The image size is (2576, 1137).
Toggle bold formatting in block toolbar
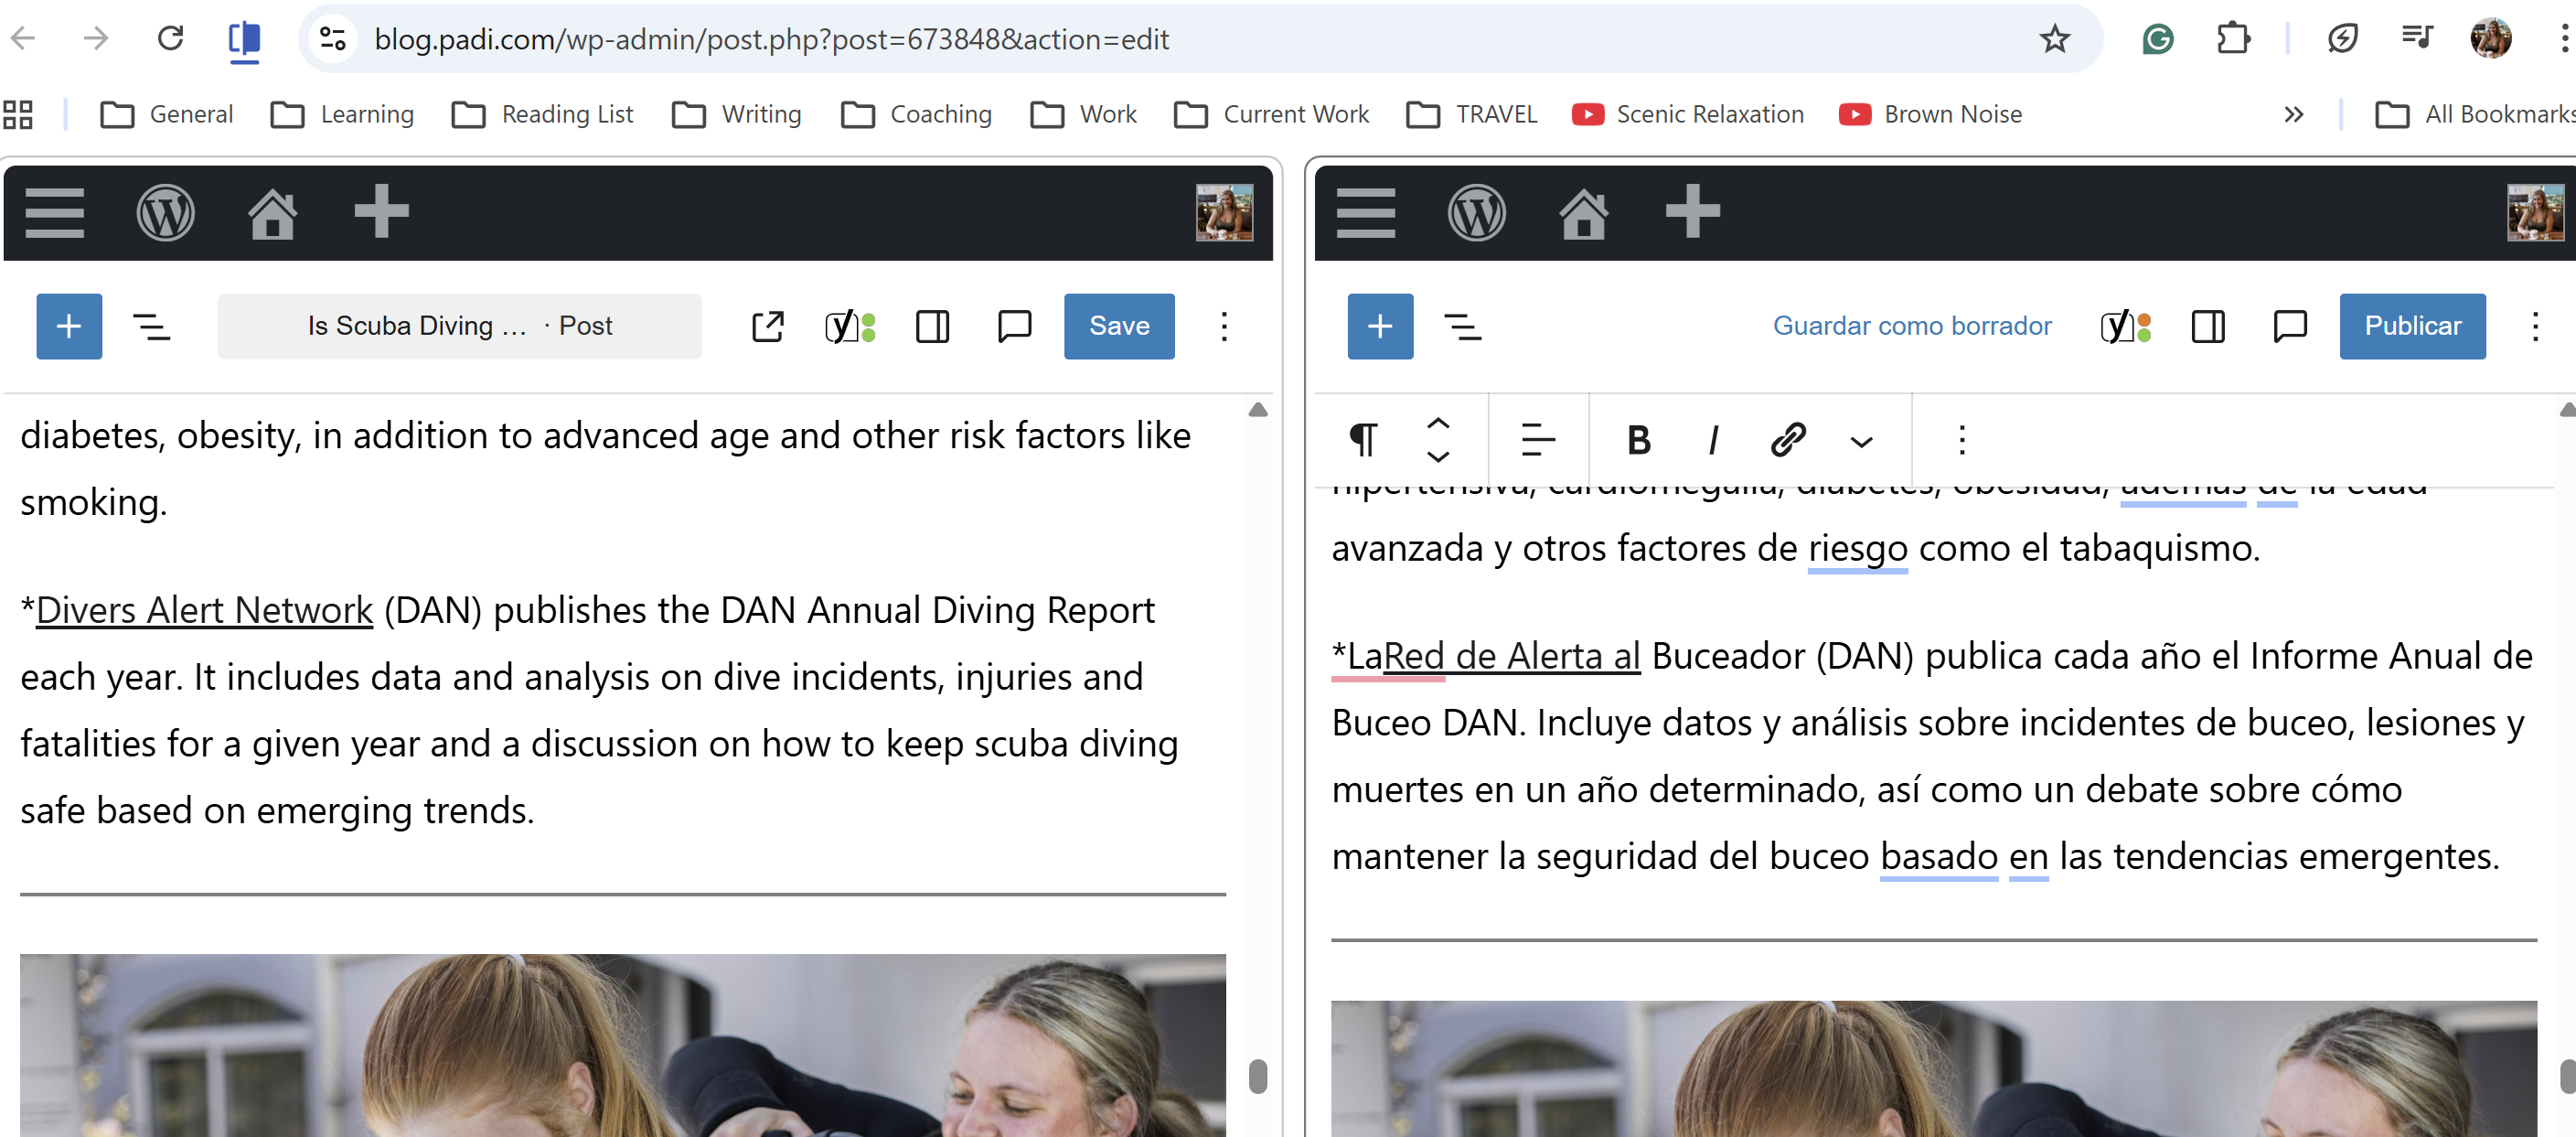(1638, 439)
